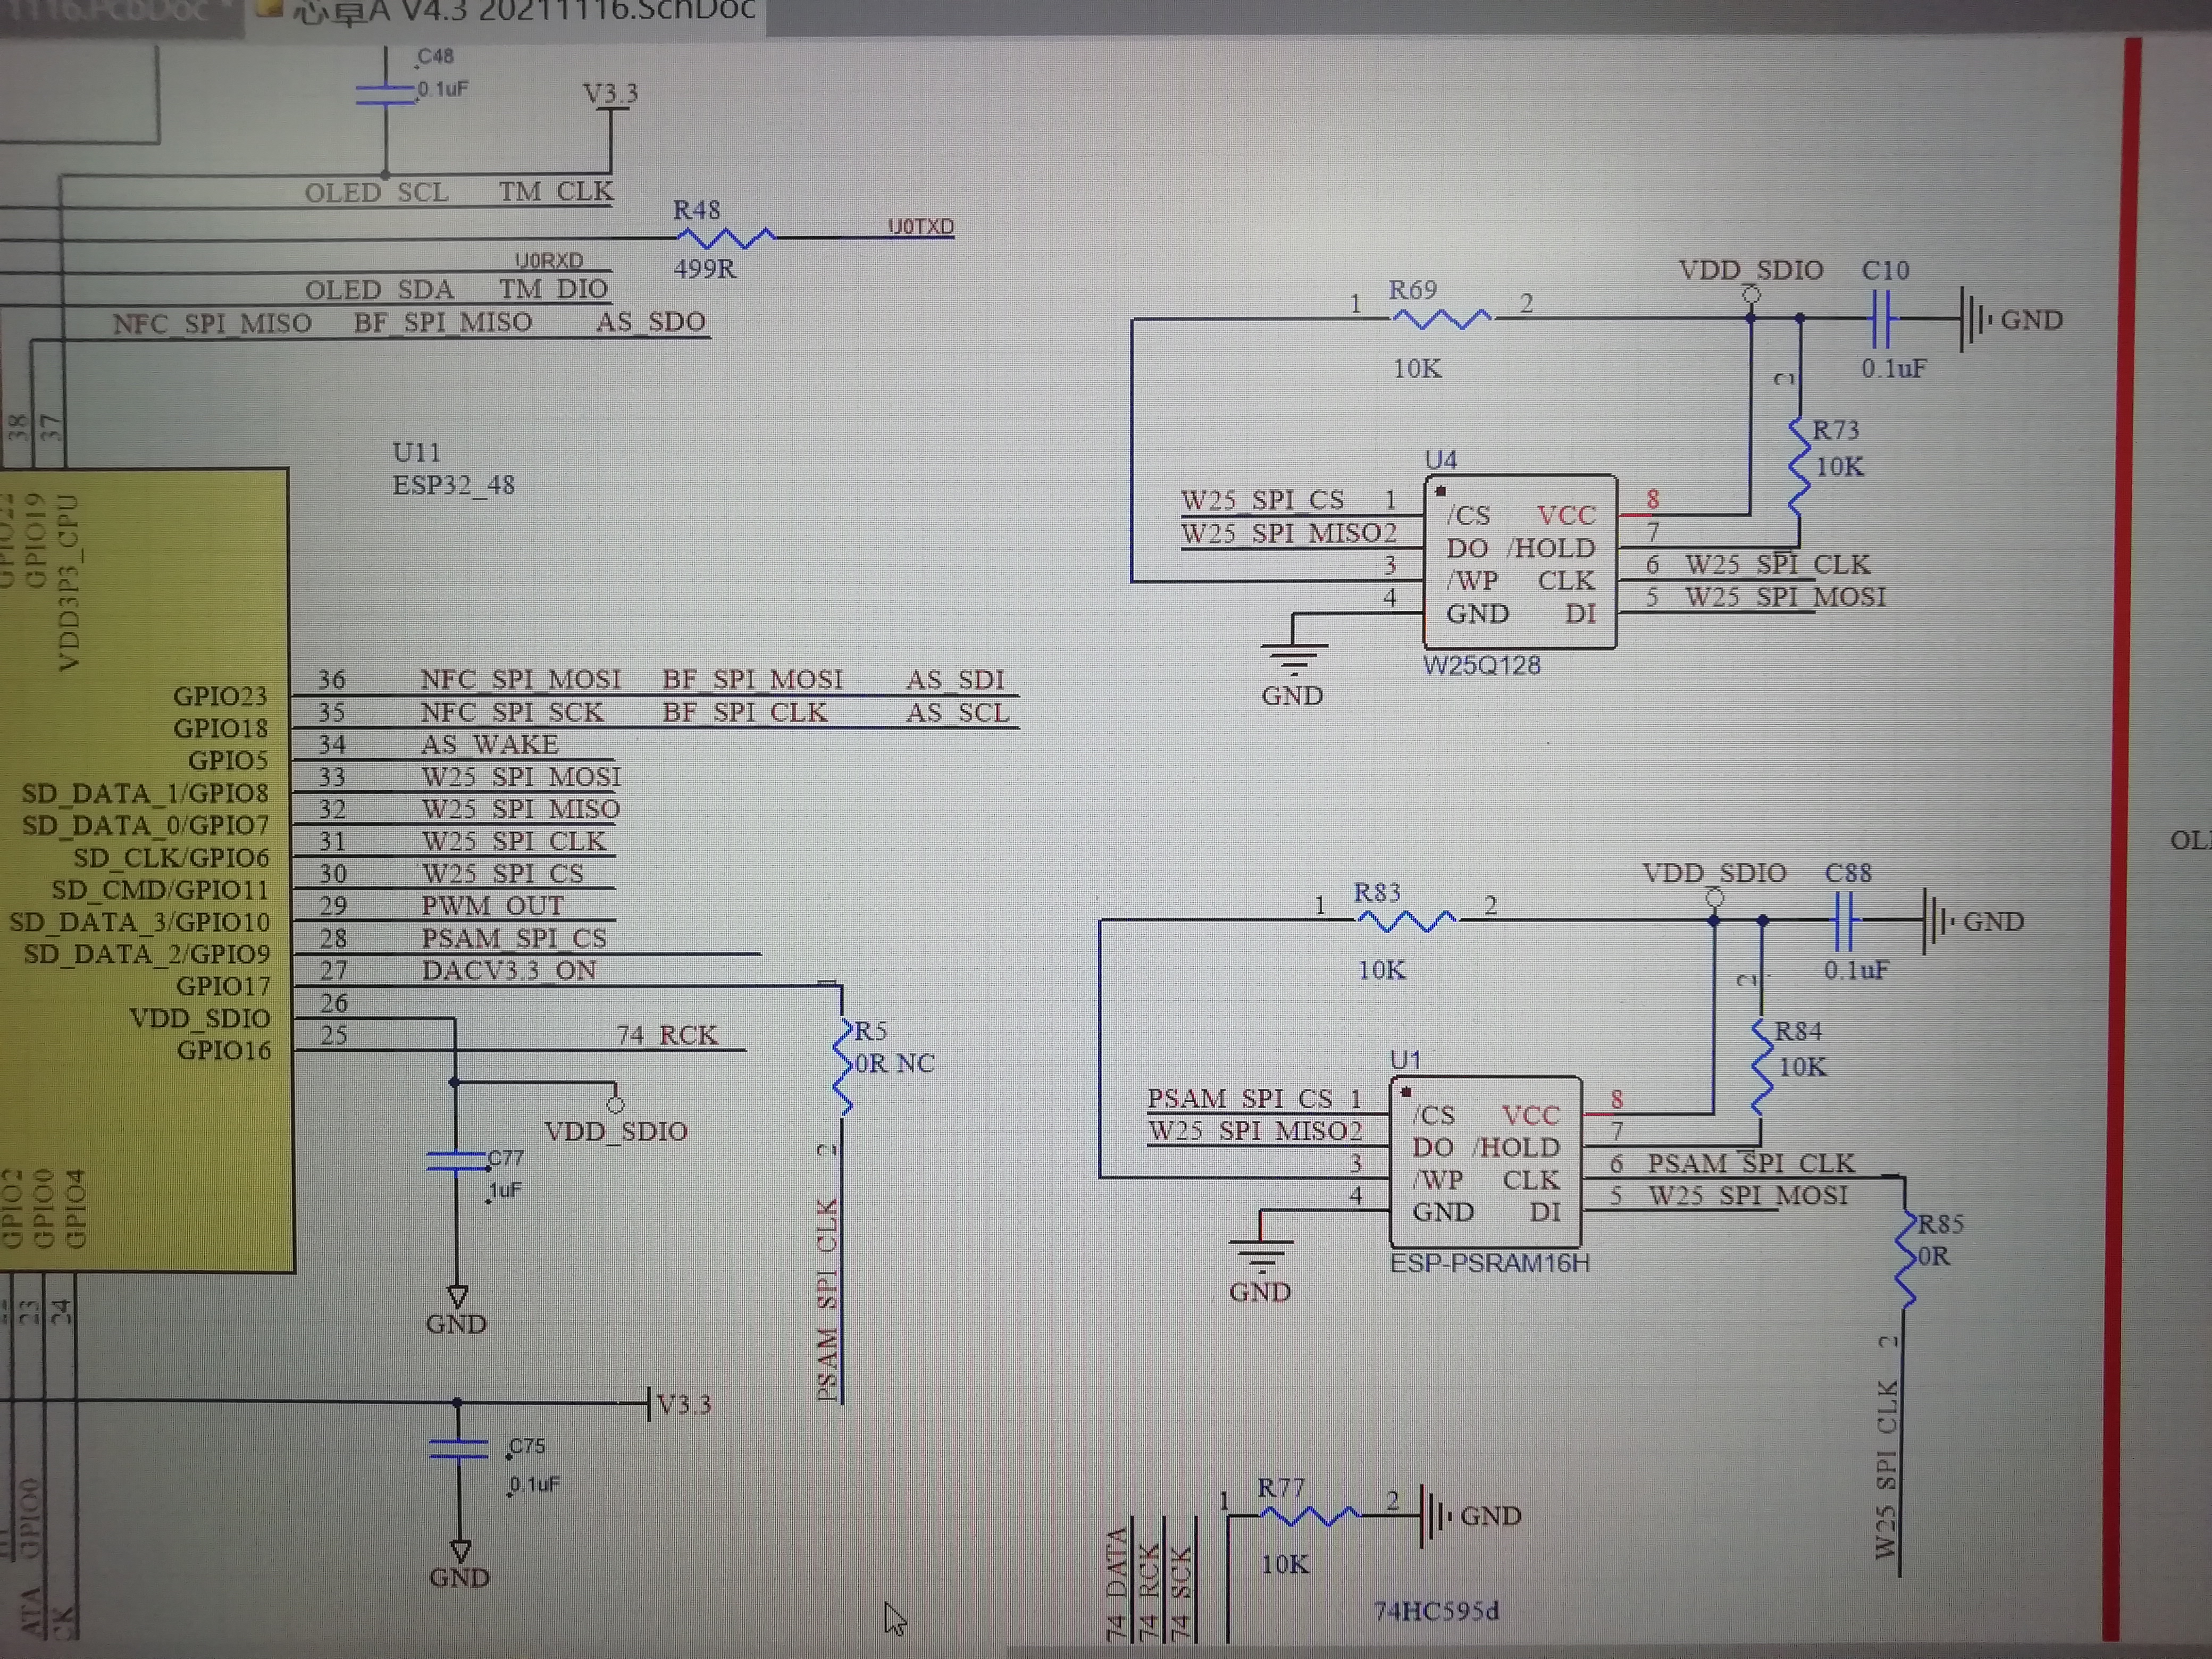The height and width of the screenshot is (1659, 2212).
Task: Select resistor R48 symbol
Action: (x=726, y=238)
